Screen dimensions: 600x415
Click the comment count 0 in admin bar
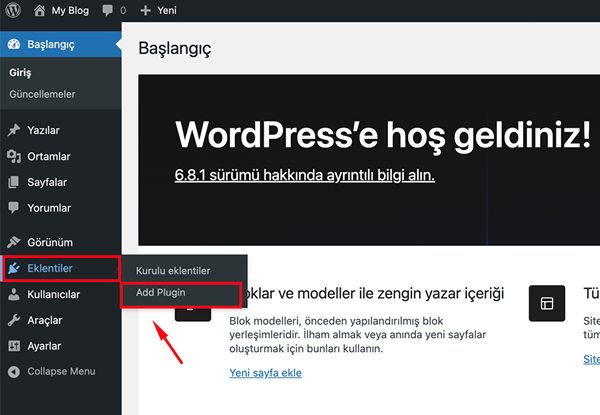point(123,10)
